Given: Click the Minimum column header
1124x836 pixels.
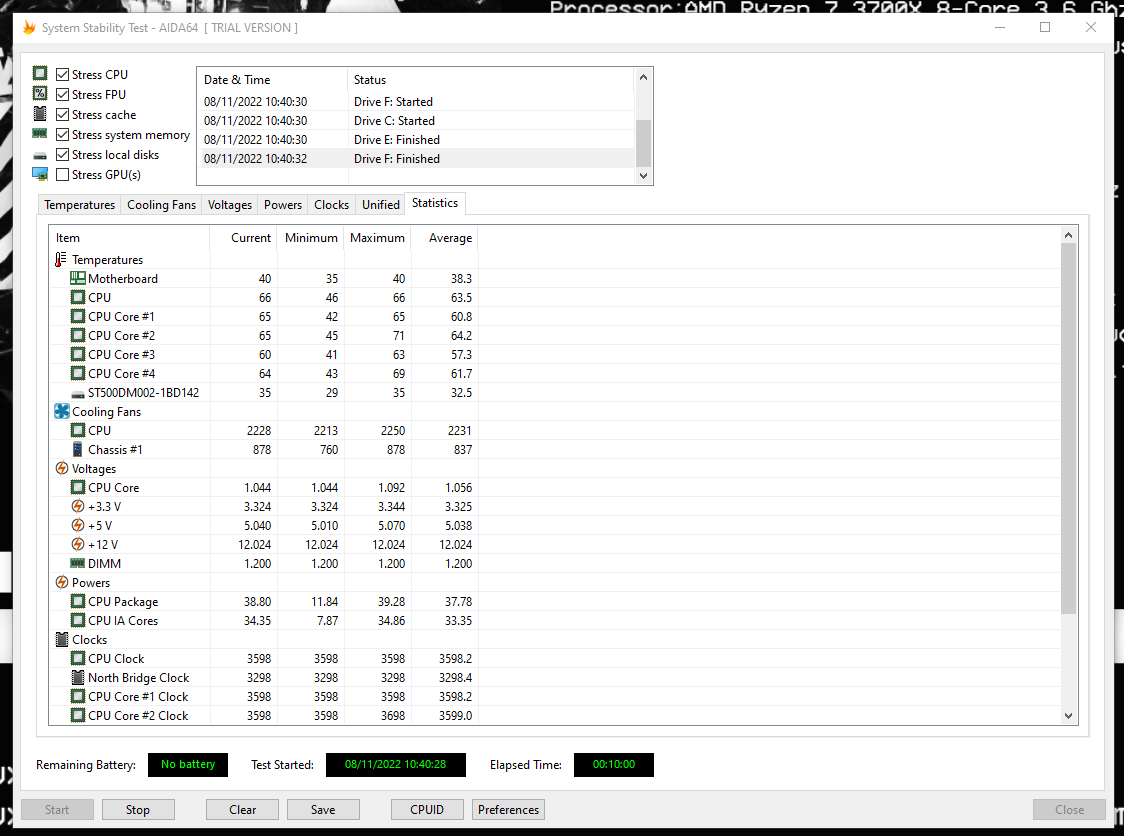Looking at the screenshot, I should (310, 237).
